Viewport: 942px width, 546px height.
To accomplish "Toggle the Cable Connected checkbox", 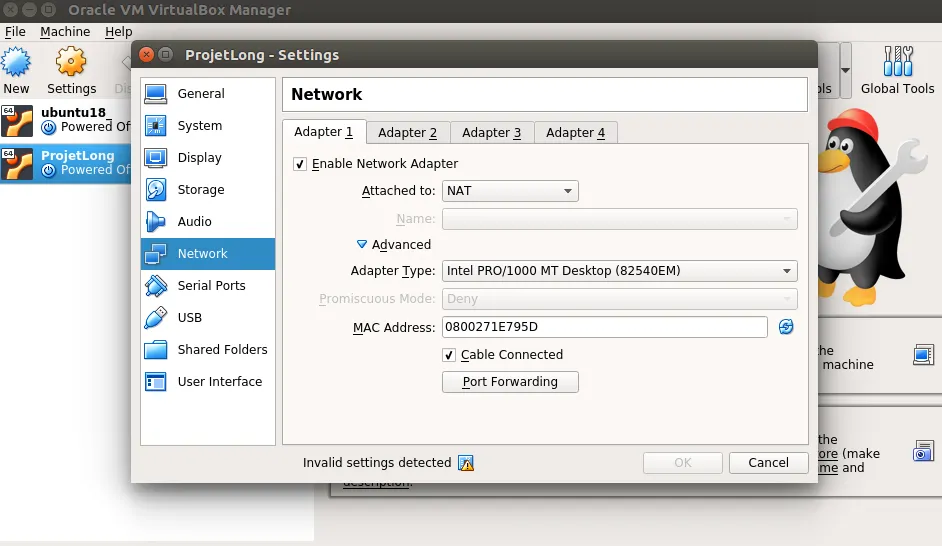I will 449,355.
